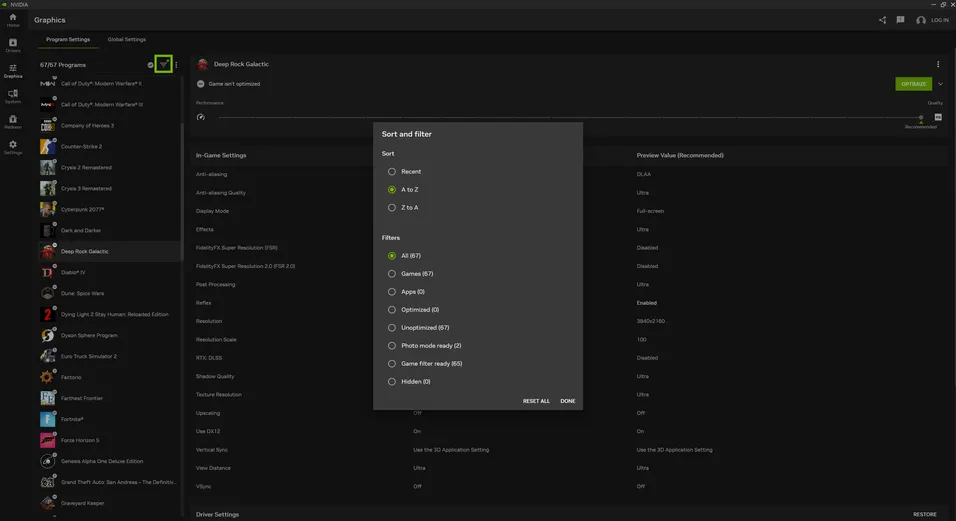The image size is (956, 521).
Task: Click the share icon in header
Action: point(882,20)
